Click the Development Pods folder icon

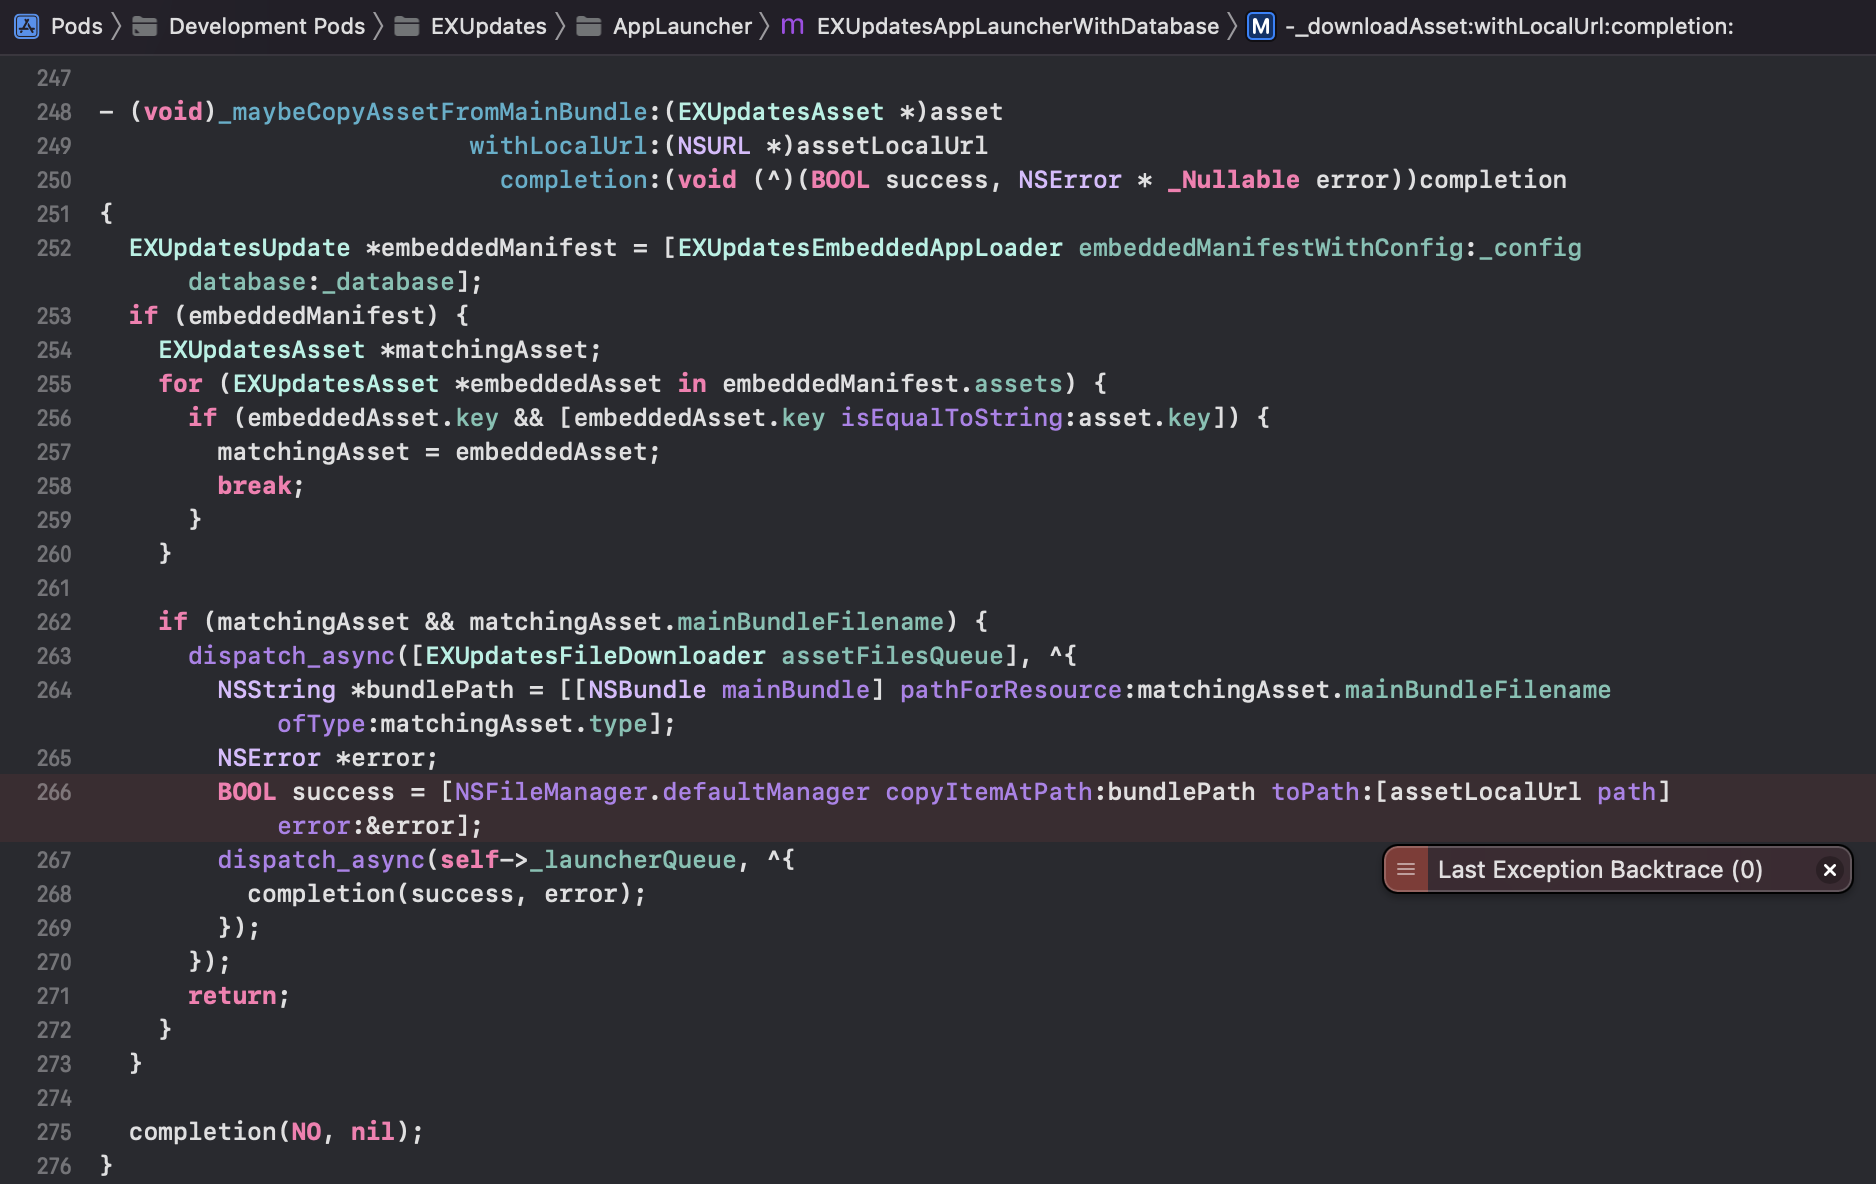click(145, 26)
